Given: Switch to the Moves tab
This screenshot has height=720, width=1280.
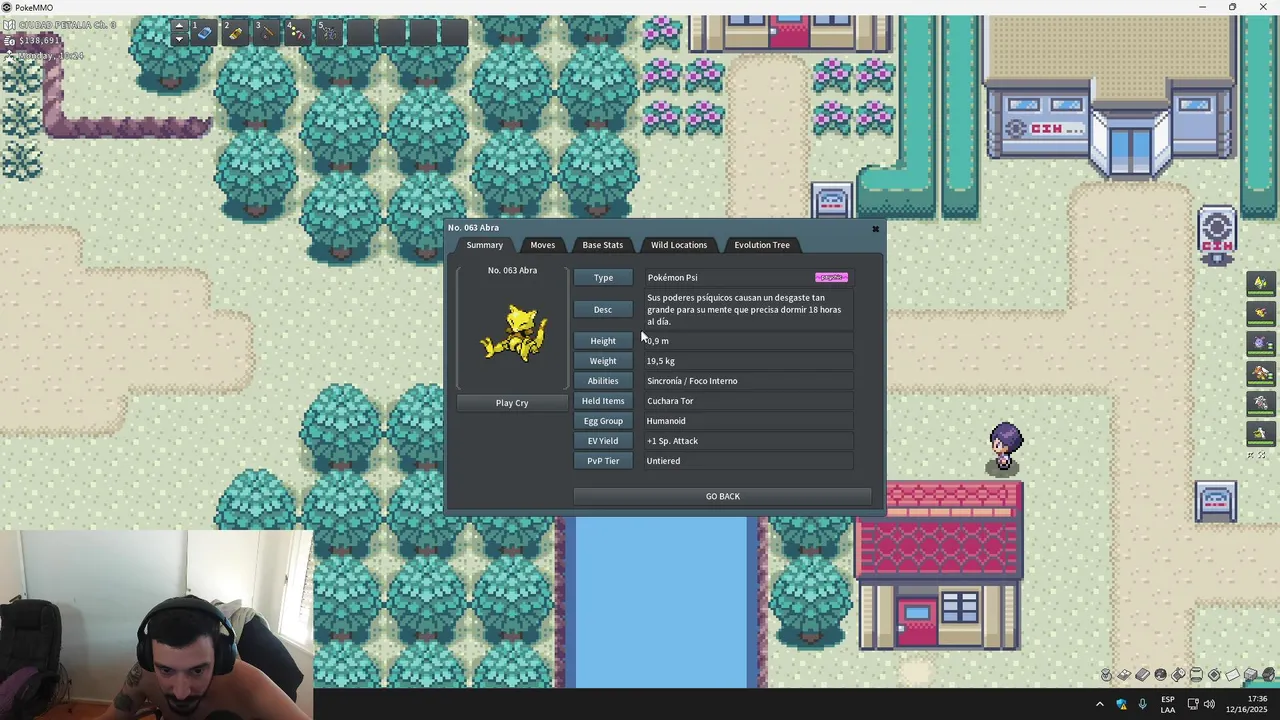Looking at the screenshot, I should pos(543,245).
